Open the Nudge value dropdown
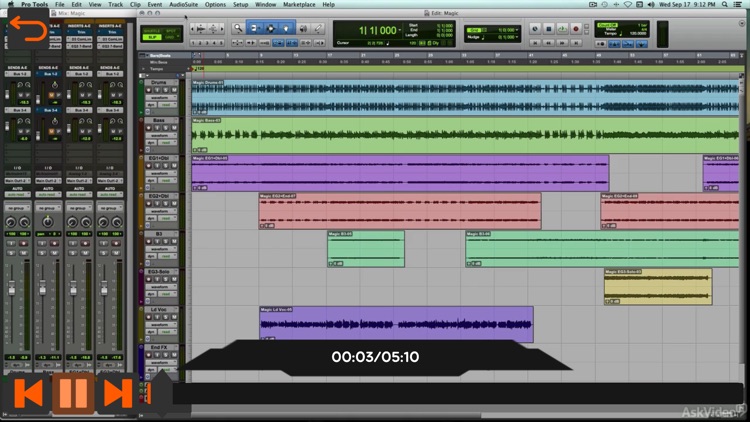This screenshot has height=422, width=750. 517,37
